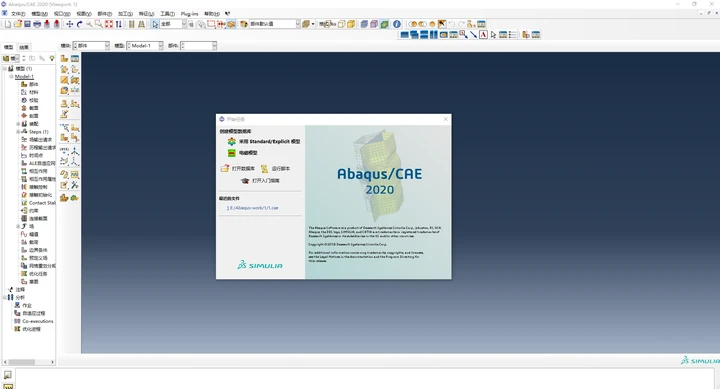
Task: Open the Plug-ins menu
Action: [189, 14]
